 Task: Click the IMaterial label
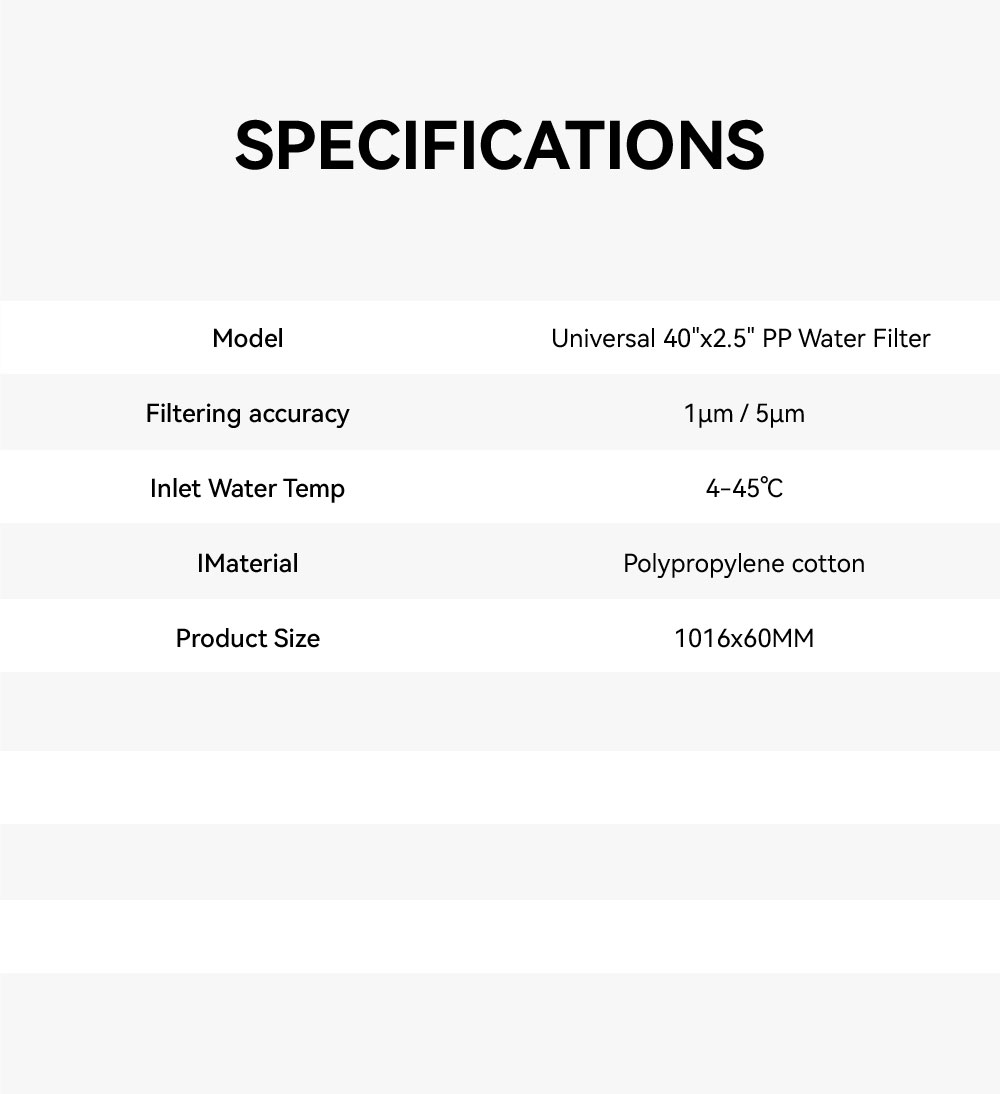(x=248, y=563)
